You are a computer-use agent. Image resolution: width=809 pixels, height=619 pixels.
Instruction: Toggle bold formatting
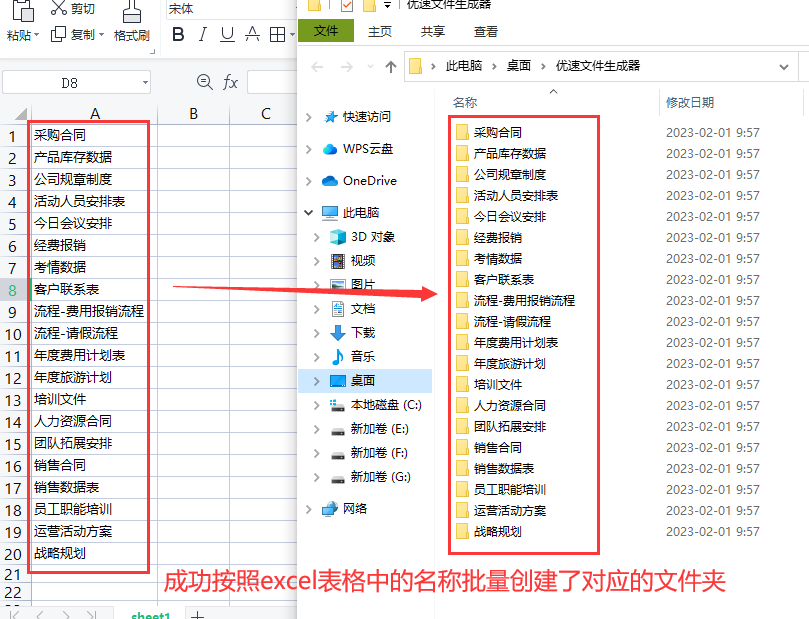point(178,35)
